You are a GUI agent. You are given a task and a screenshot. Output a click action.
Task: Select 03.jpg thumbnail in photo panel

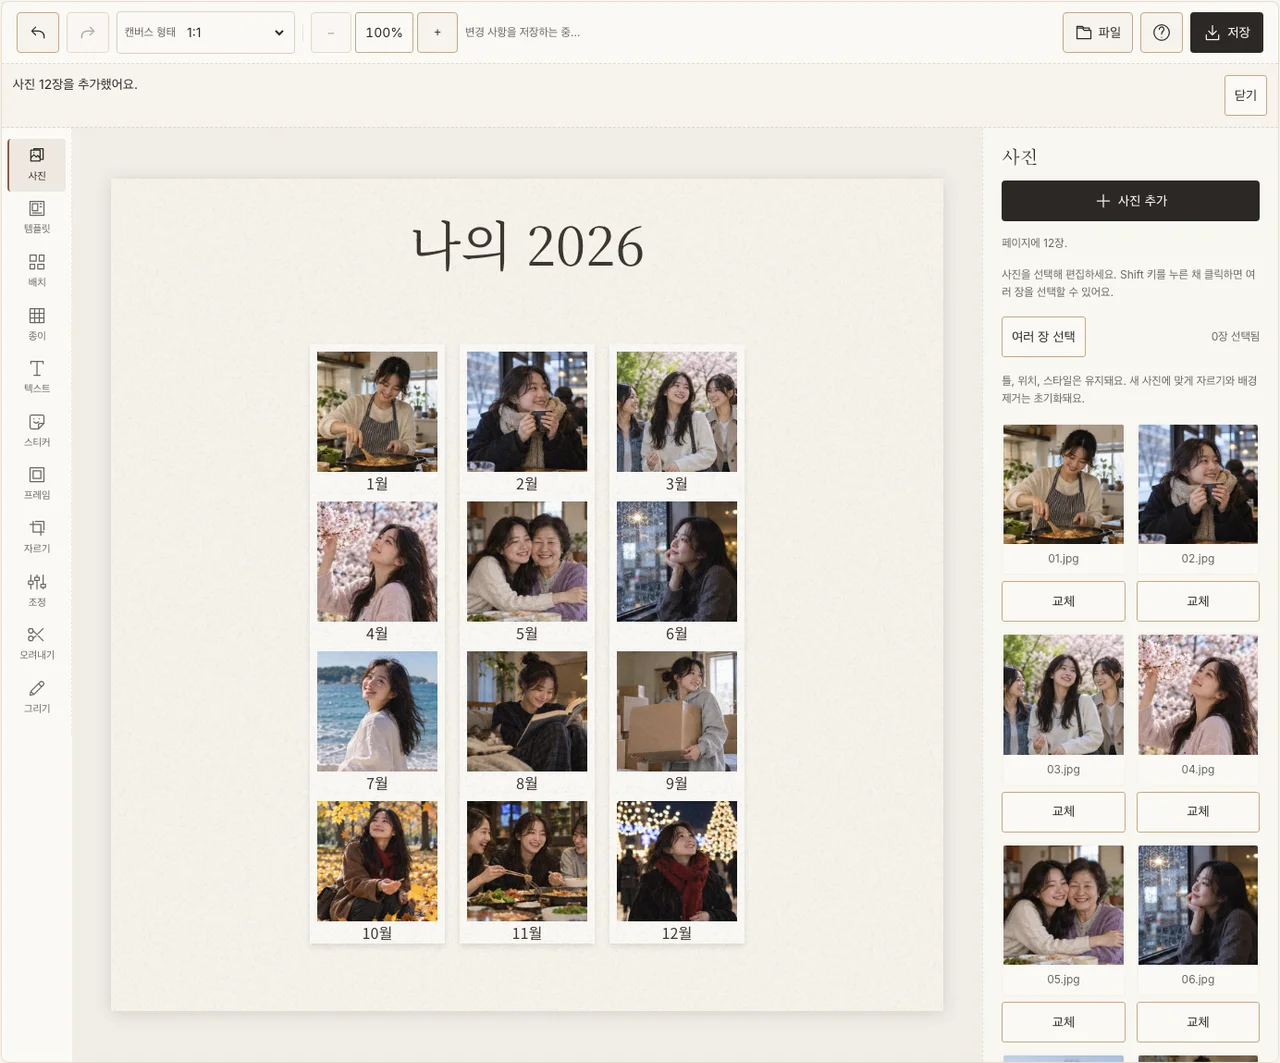(1064, 695)
